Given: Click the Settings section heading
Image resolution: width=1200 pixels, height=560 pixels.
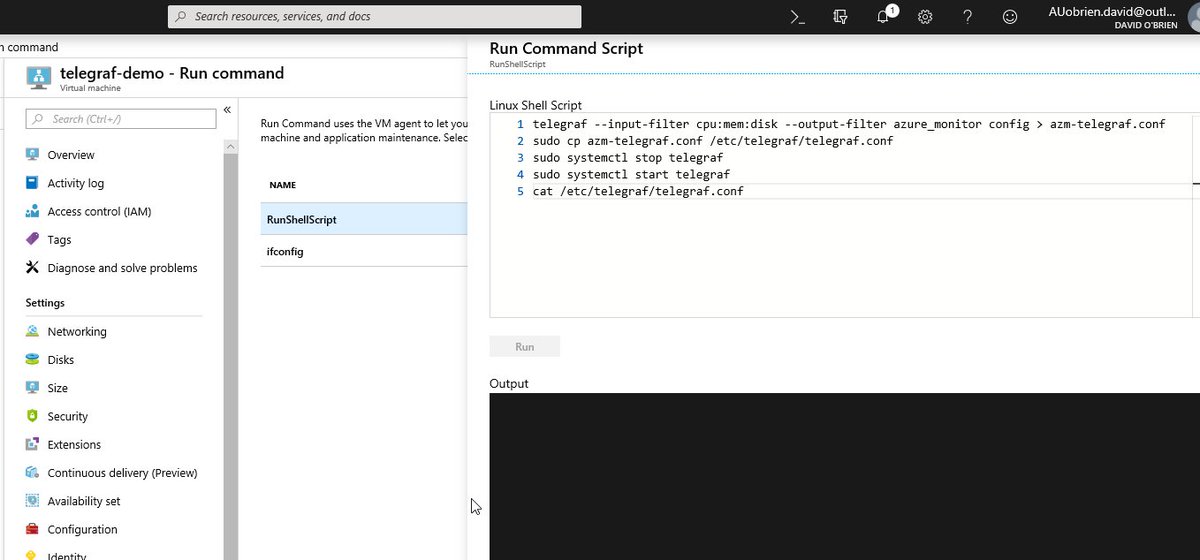Looking at the screenshot, I should click(45, 303).
